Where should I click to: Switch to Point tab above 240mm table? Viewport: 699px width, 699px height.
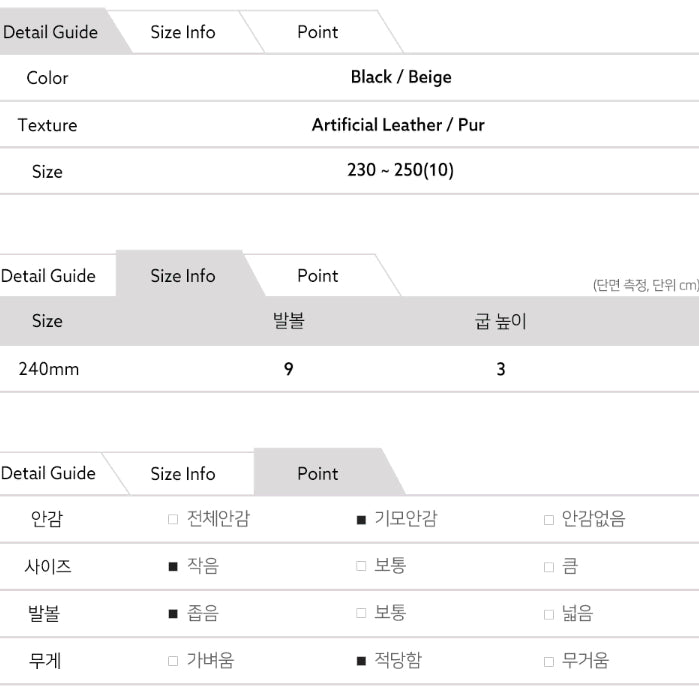(x=318, y=276)
